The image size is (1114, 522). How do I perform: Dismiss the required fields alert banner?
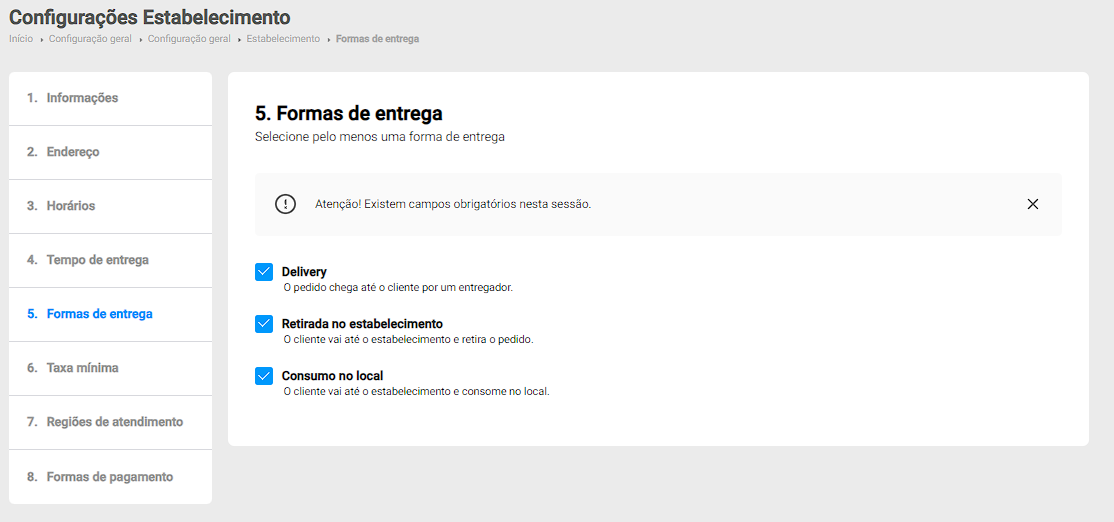point(1033,204)
